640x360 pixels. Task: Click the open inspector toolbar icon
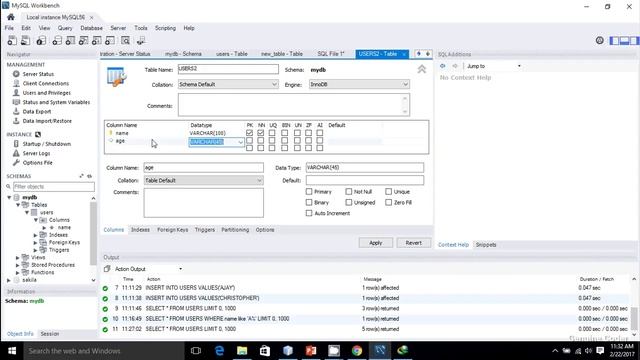click(41, 40)
